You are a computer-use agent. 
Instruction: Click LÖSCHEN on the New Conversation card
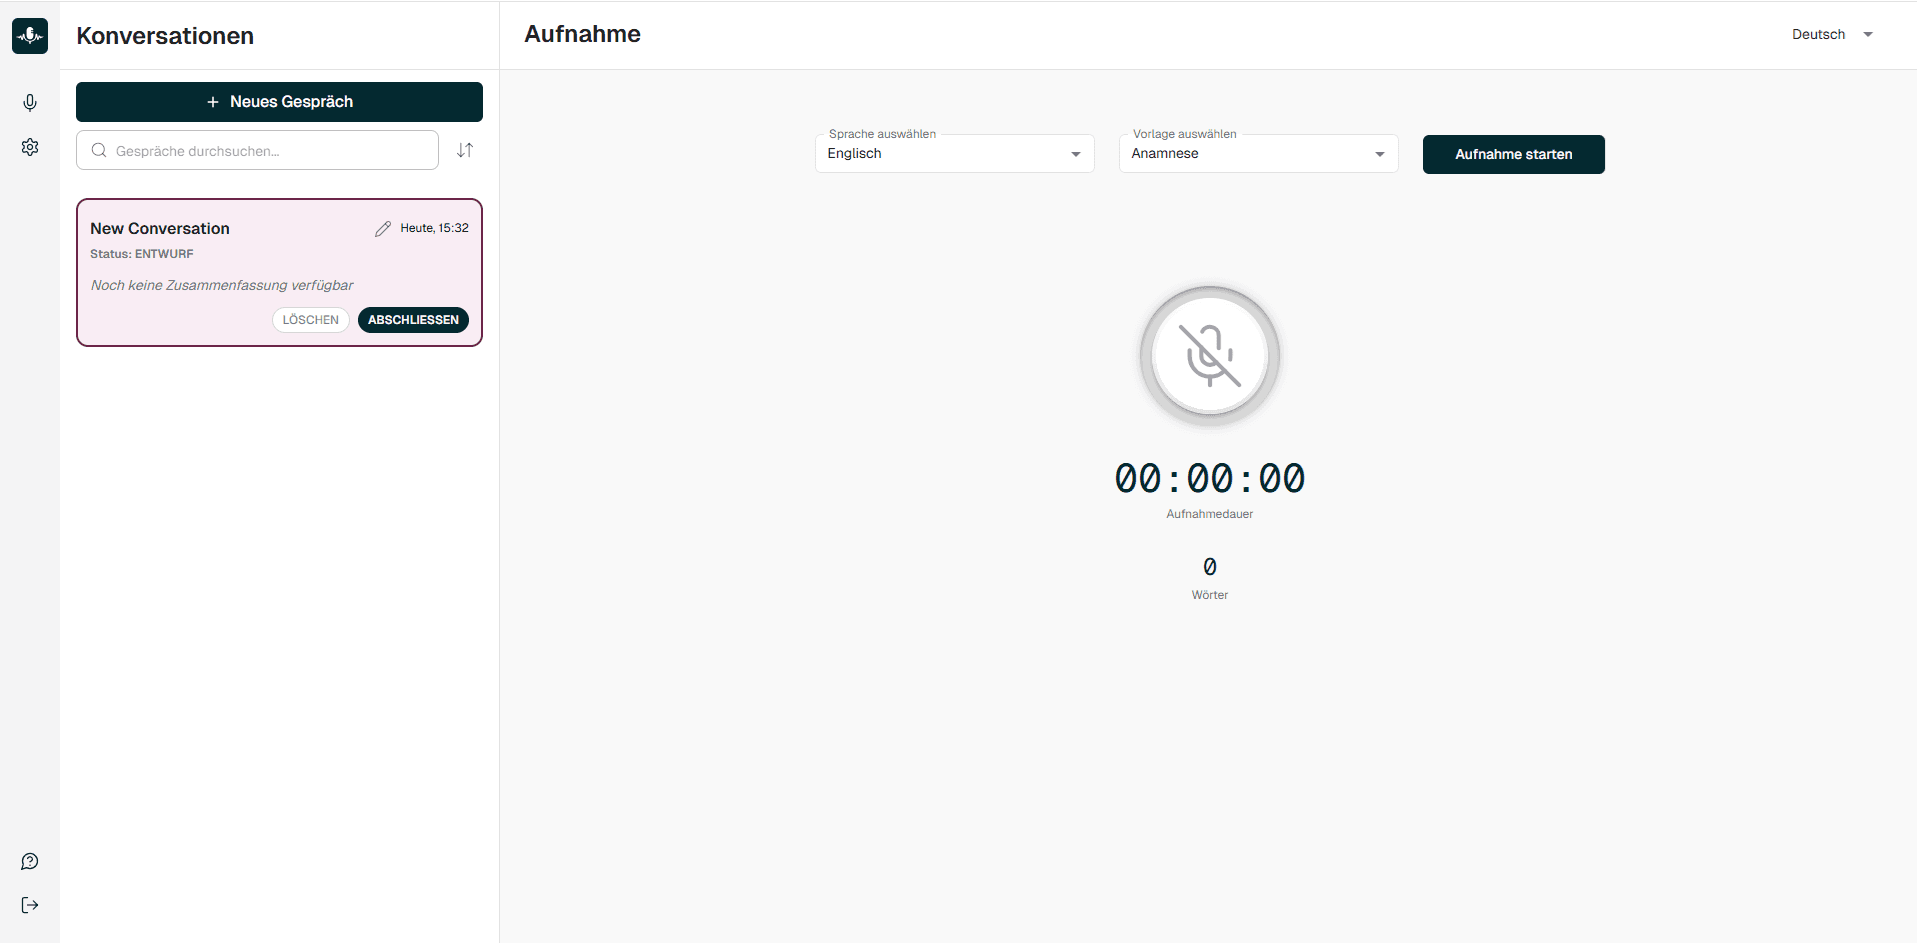[x=311, y=320]
